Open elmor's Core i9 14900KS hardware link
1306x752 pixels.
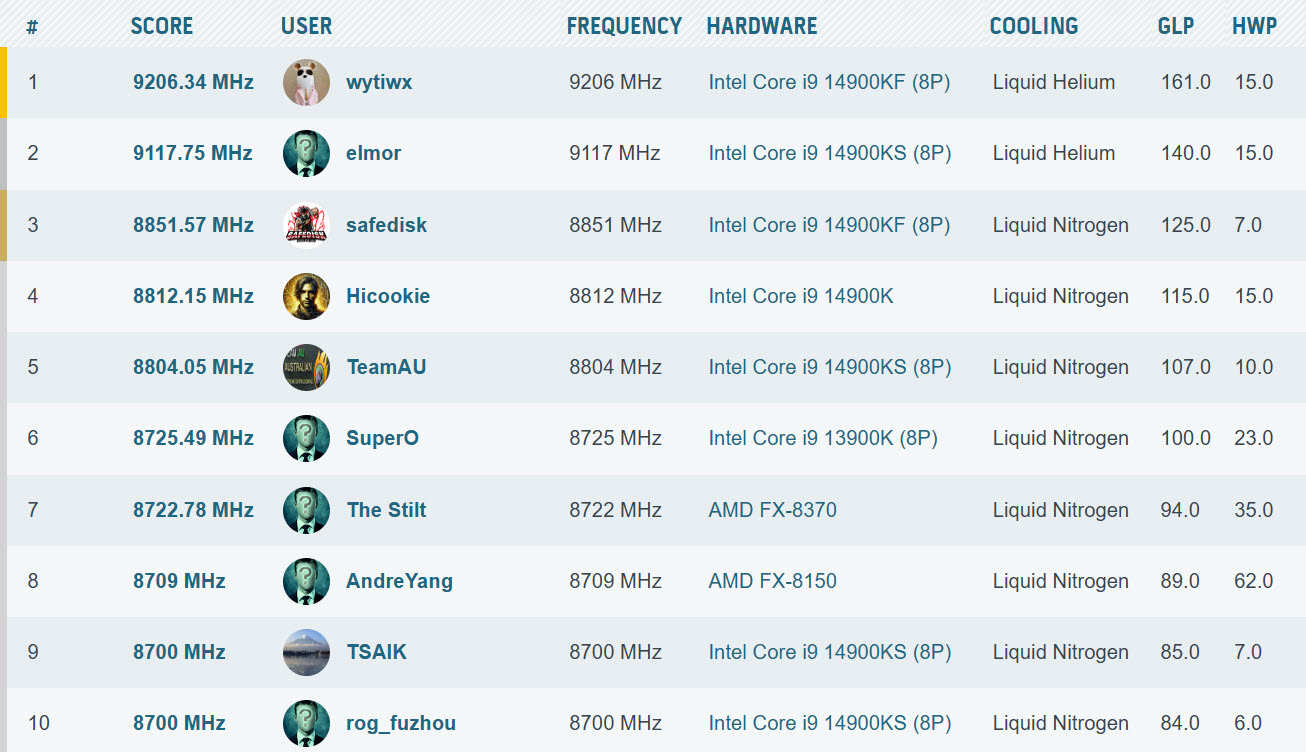pyautogui.click(x=830, y=153)
